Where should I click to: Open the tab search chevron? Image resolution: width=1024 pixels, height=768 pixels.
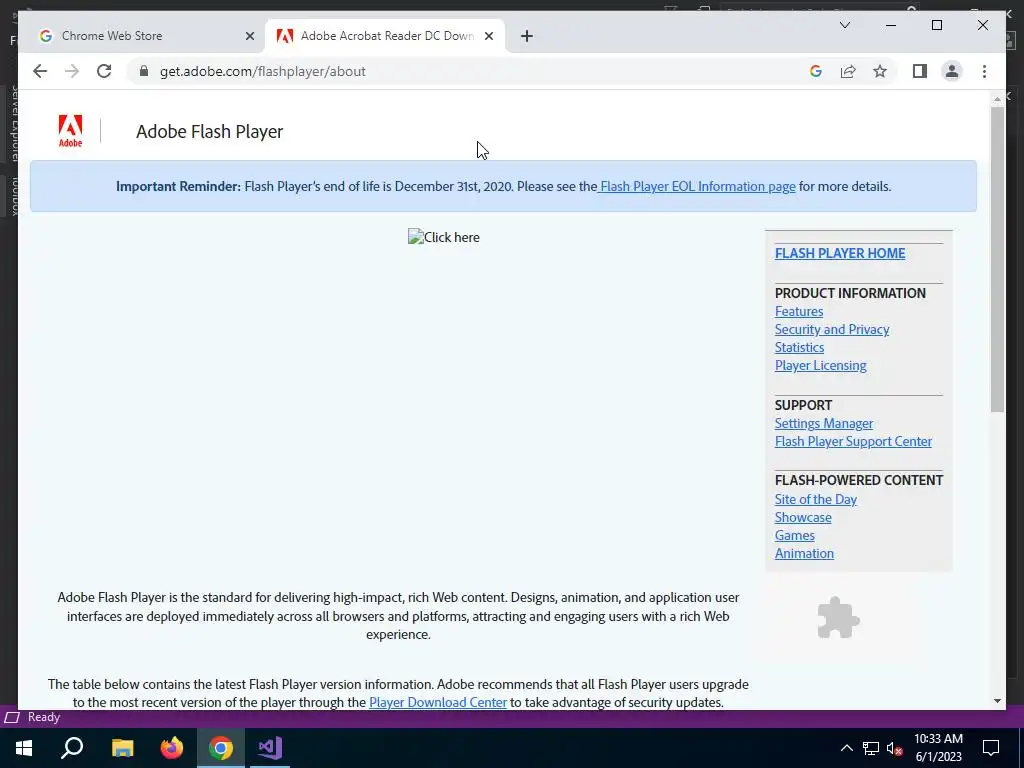(844, 25)
